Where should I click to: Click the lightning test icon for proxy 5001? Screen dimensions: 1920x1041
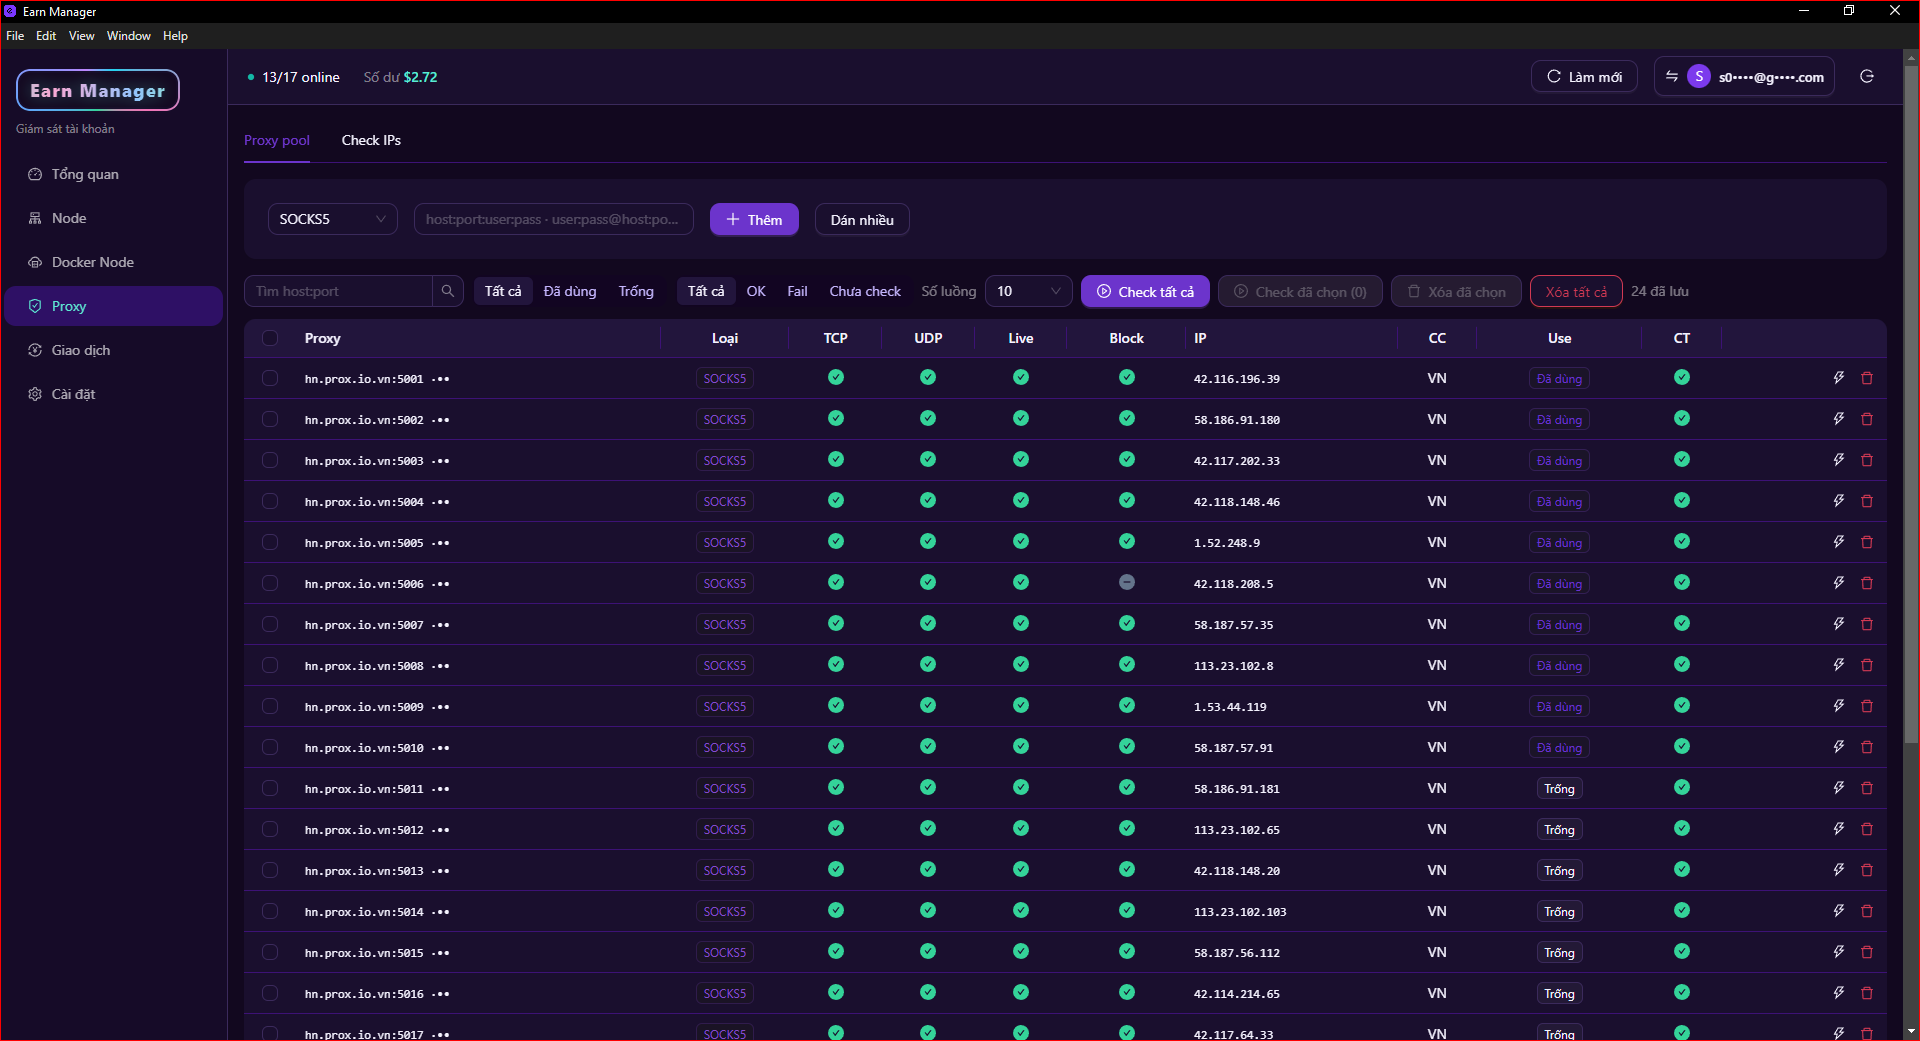coord(1838,378)
